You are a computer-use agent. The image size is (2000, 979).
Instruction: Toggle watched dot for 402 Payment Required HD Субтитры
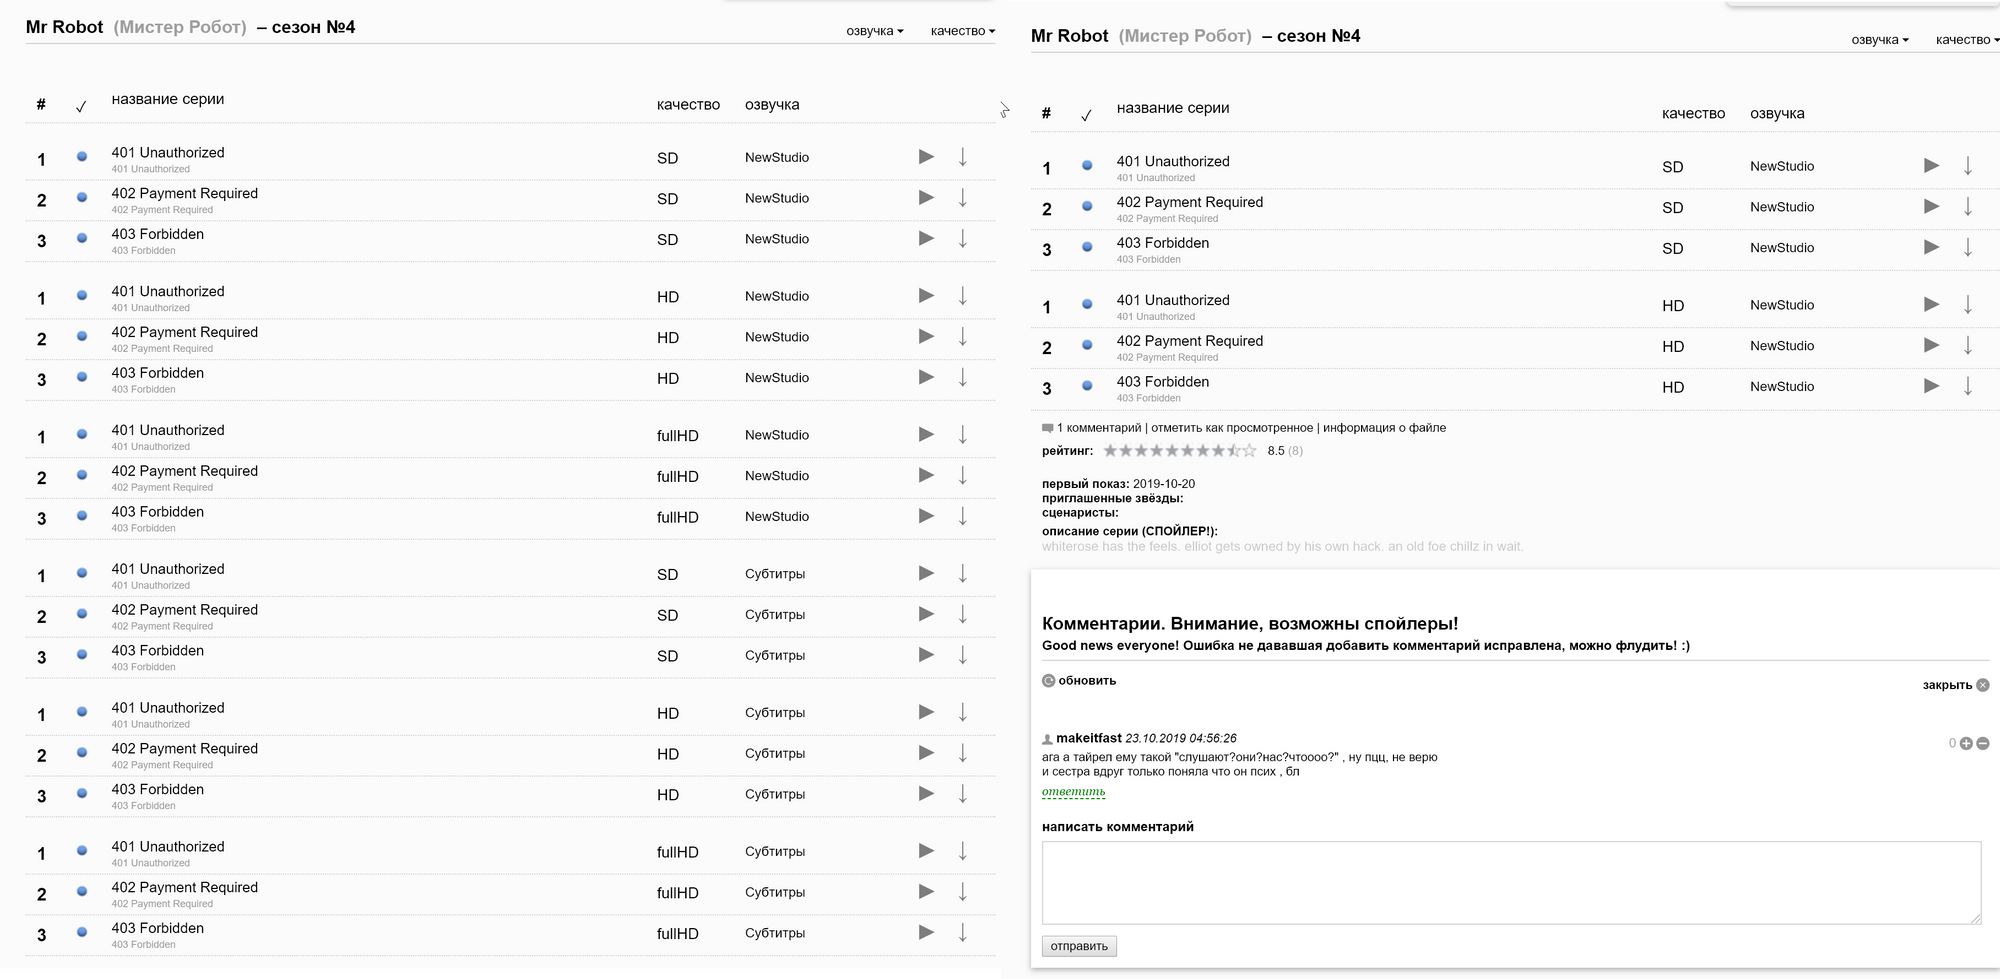[x=82, y=753]
